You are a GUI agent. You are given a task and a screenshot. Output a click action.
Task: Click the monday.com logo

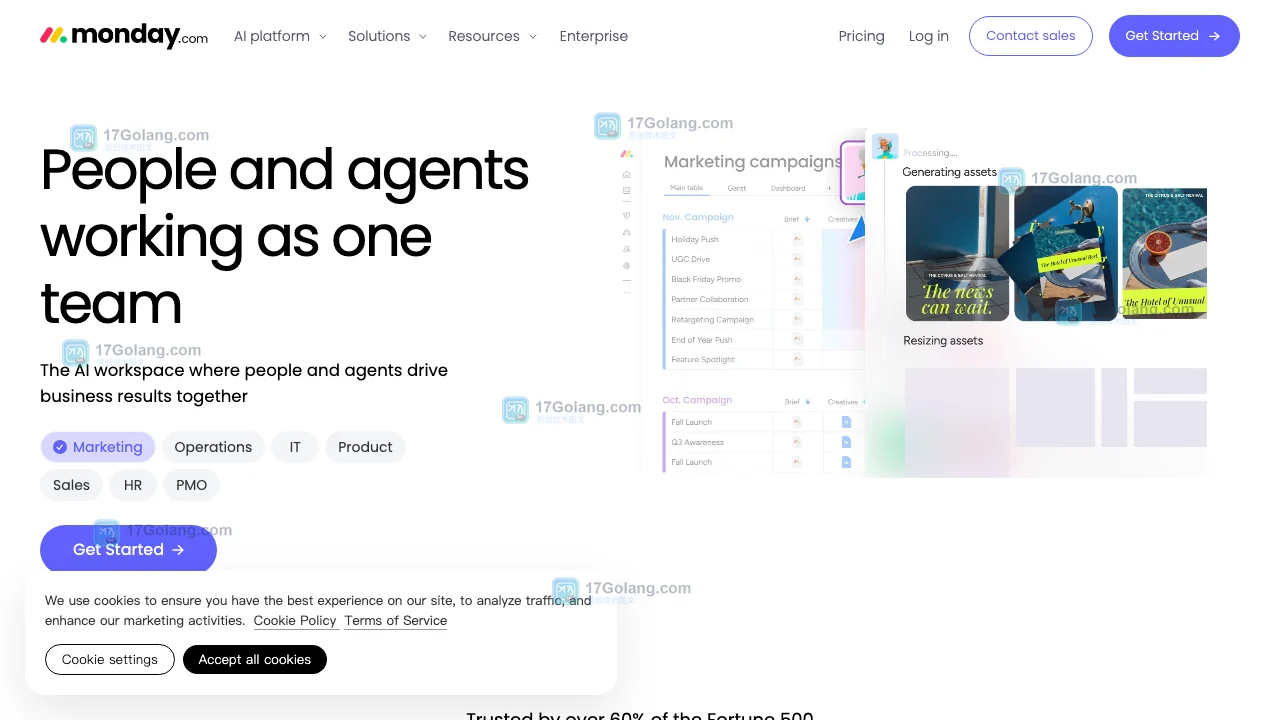tap(124, 36)
